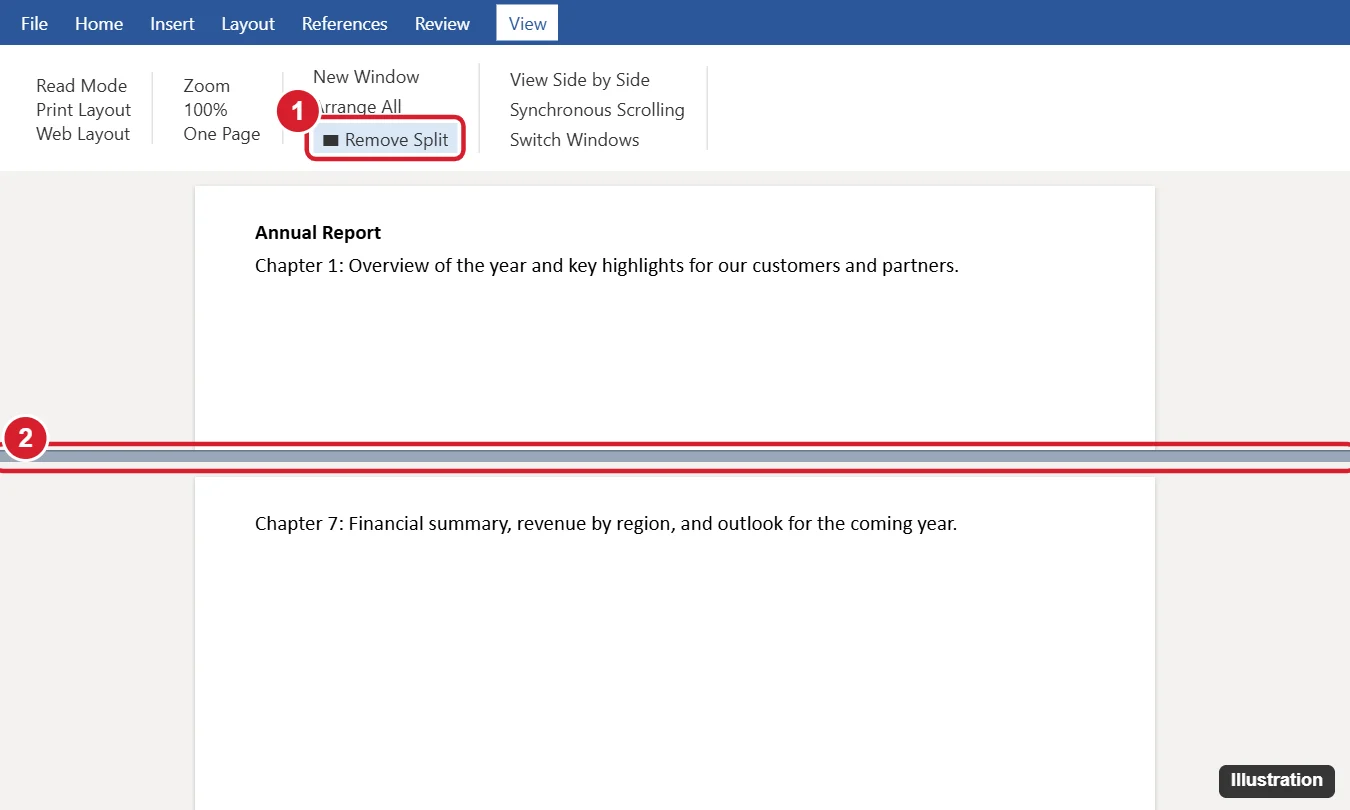The height and width of the screenshot is (810, 1350).
Task: Click the Remove Split button
Action: (x=386, y=140)
